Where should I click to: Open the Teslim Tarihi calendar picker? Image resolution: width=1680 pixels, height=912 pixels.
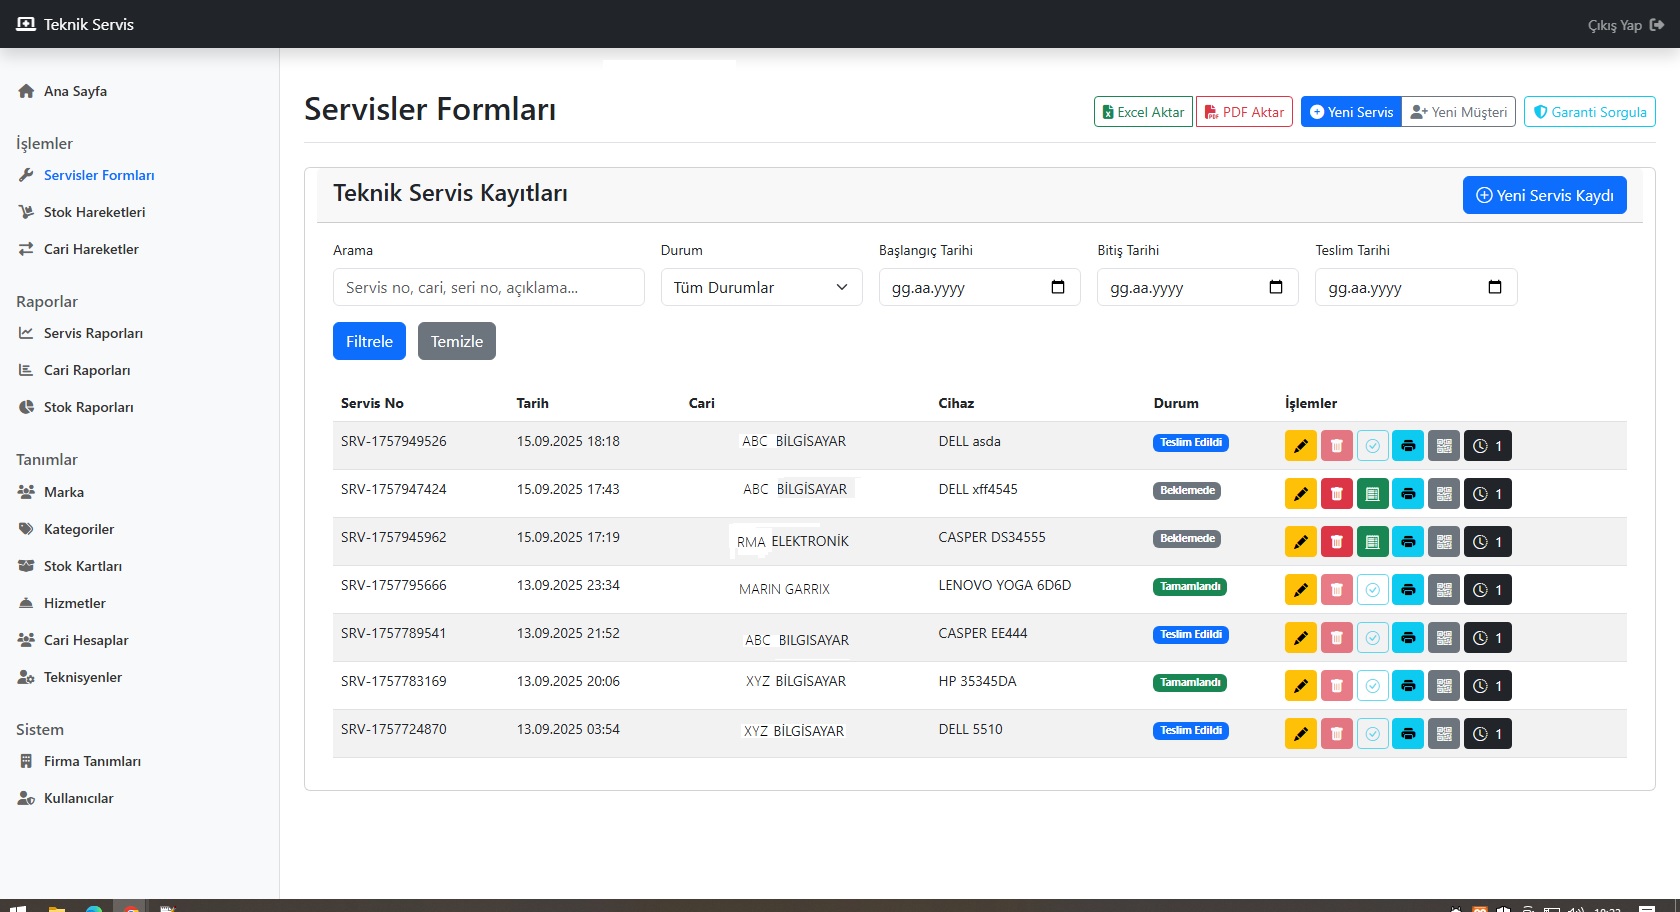pos(1494,288)
